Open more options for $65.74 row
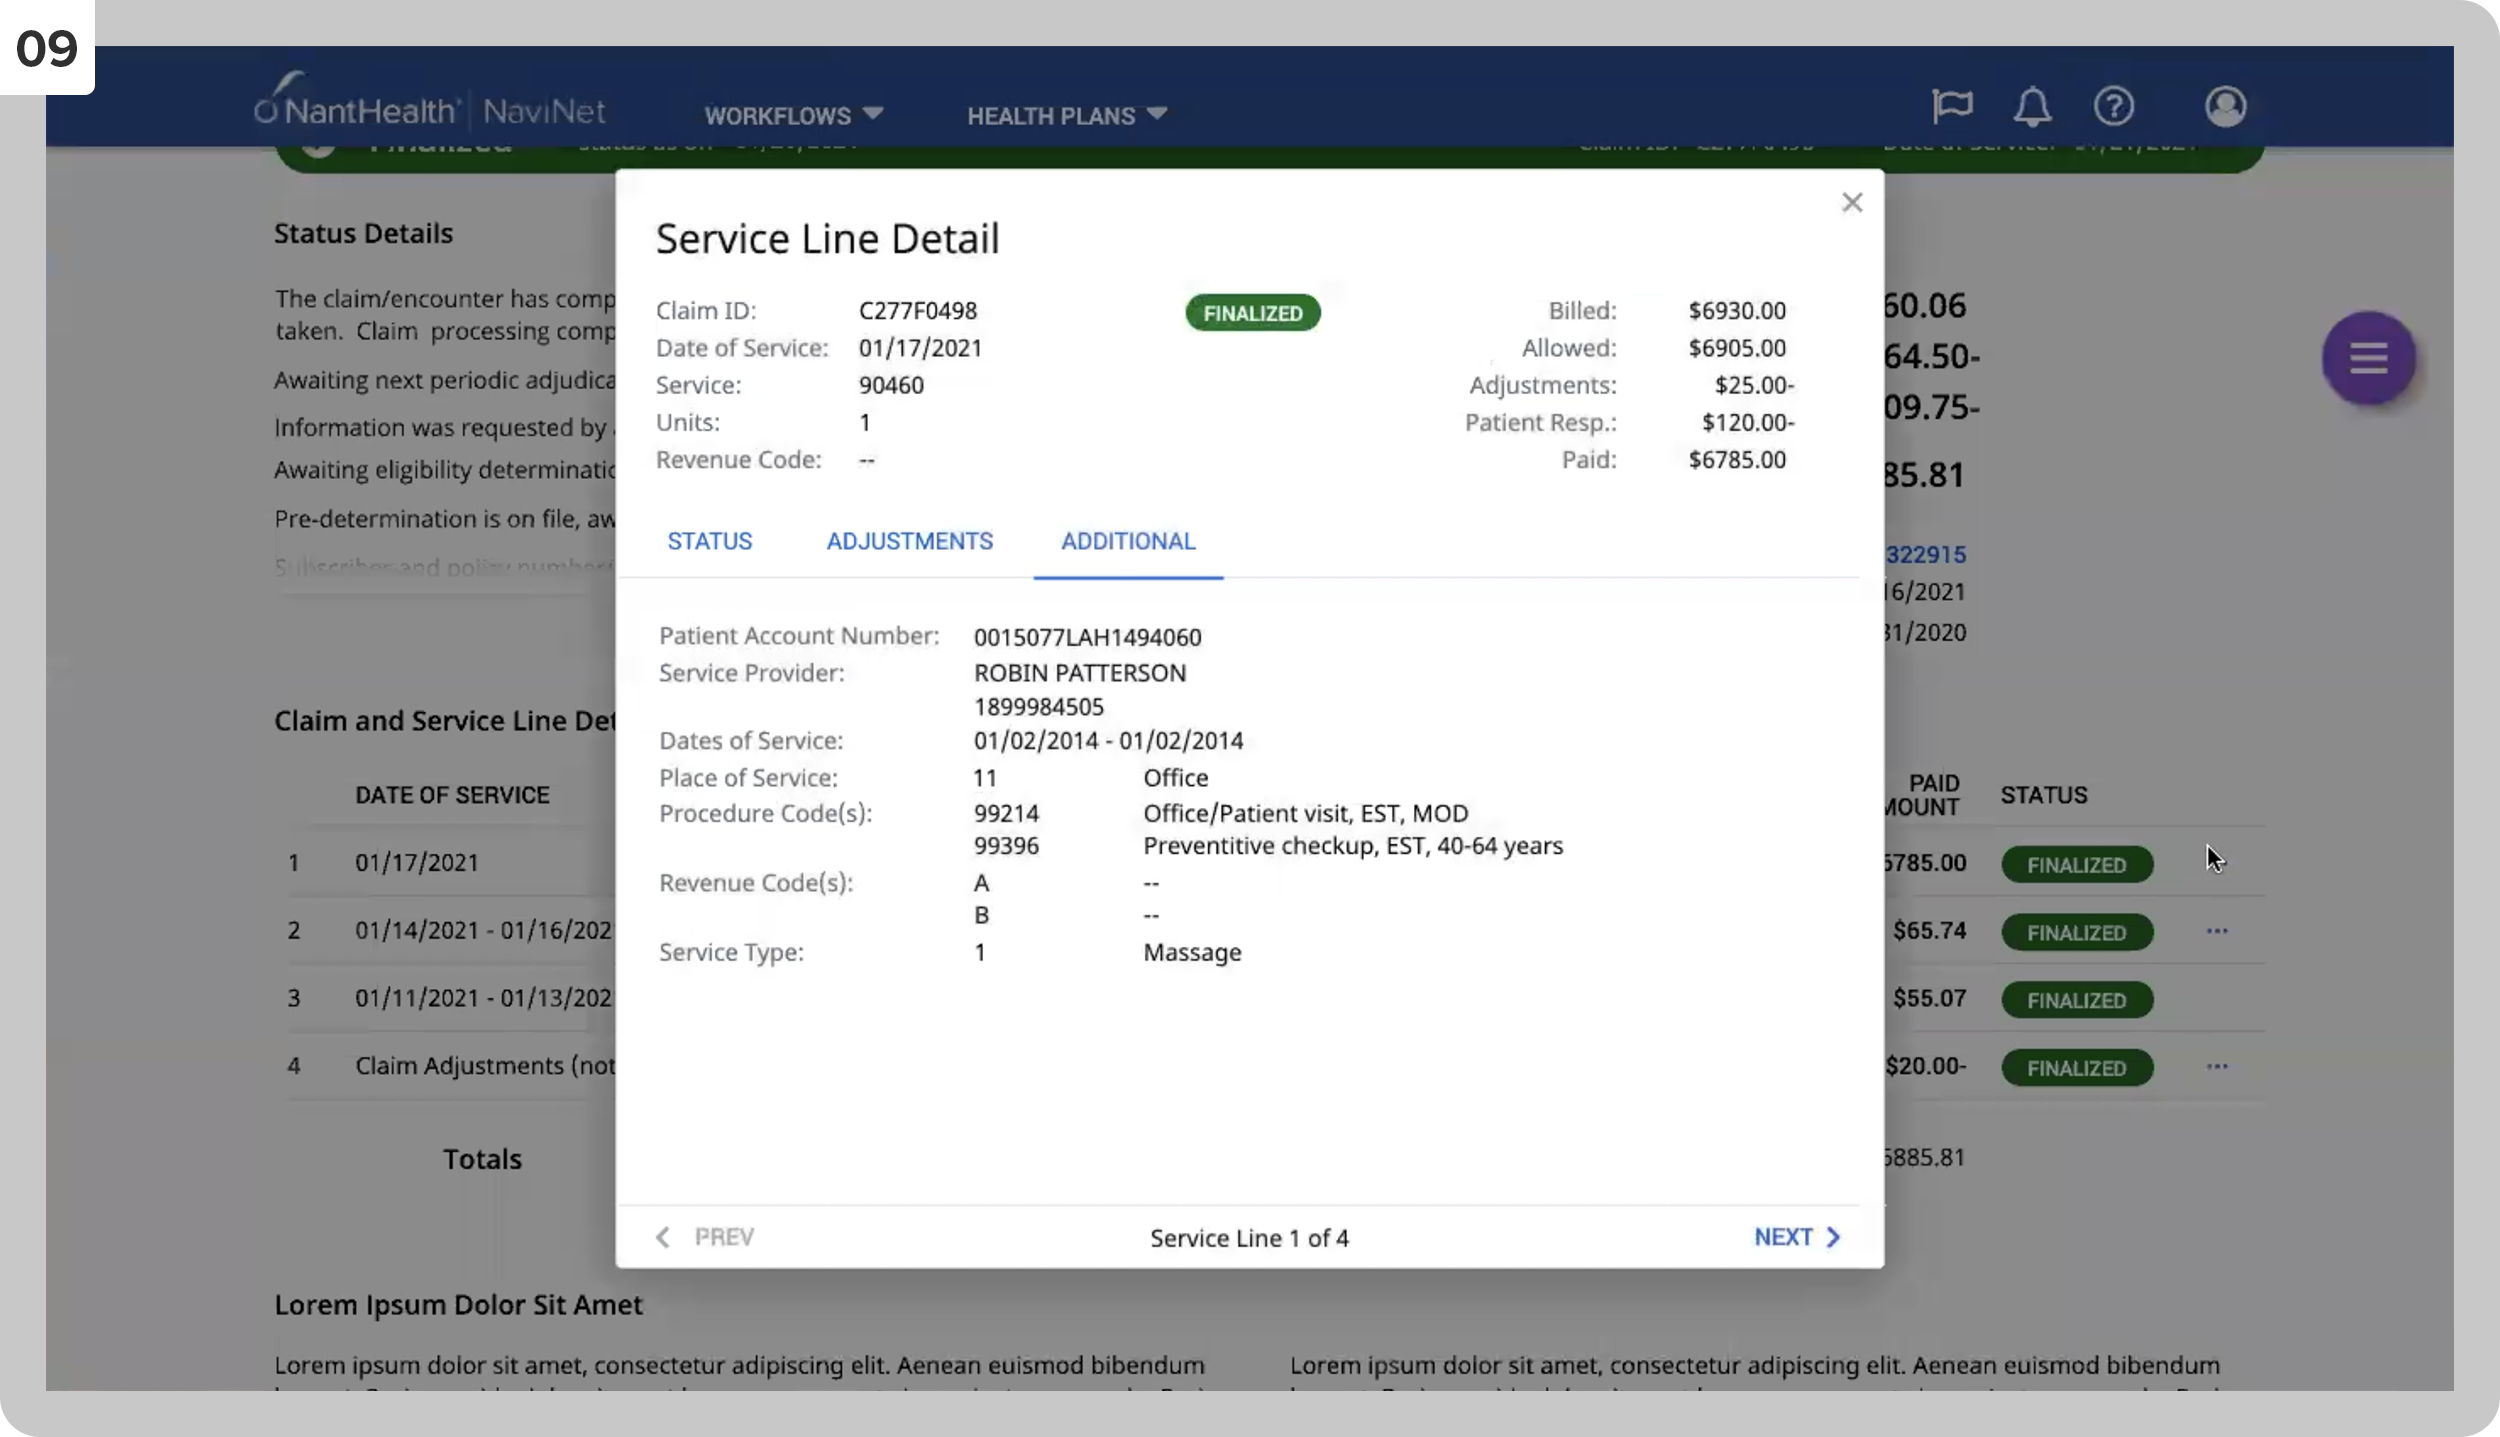This screenshot has height=1437, width=2500. click(x=2216, y=931)
